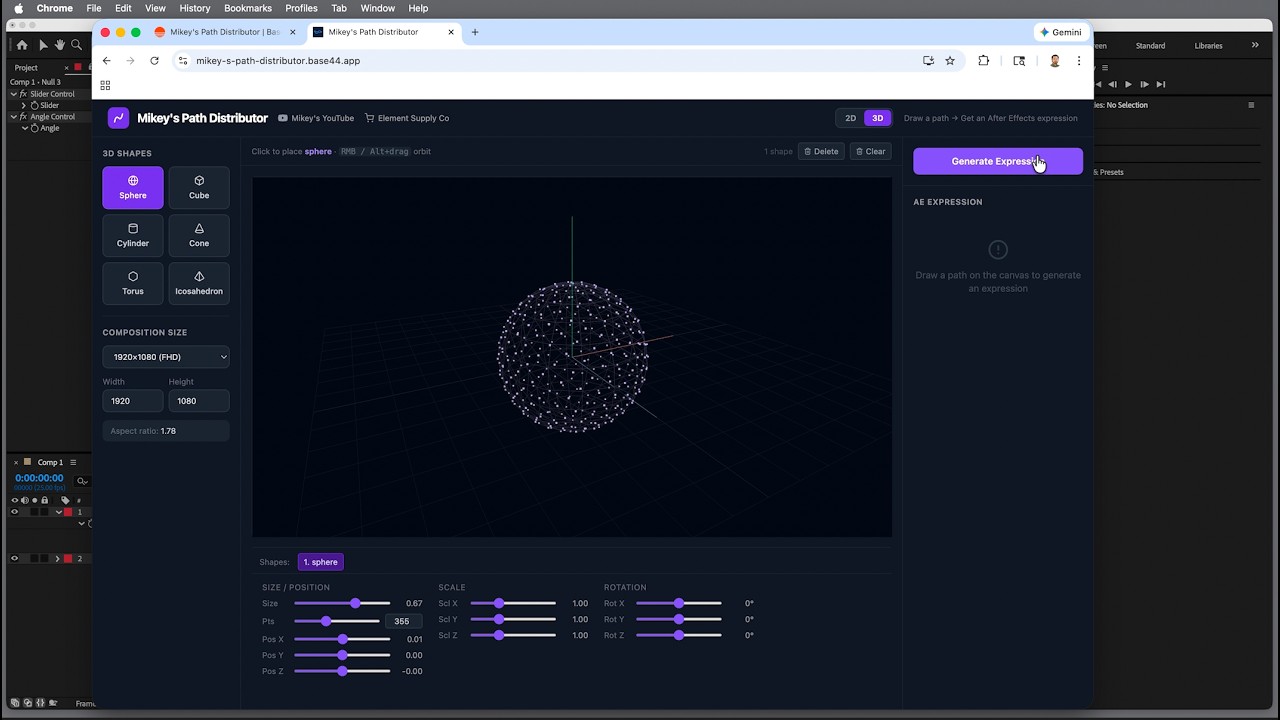Collapse Slider Control effect group
This screenshot has height=720, width=1280.
point(14,94)
